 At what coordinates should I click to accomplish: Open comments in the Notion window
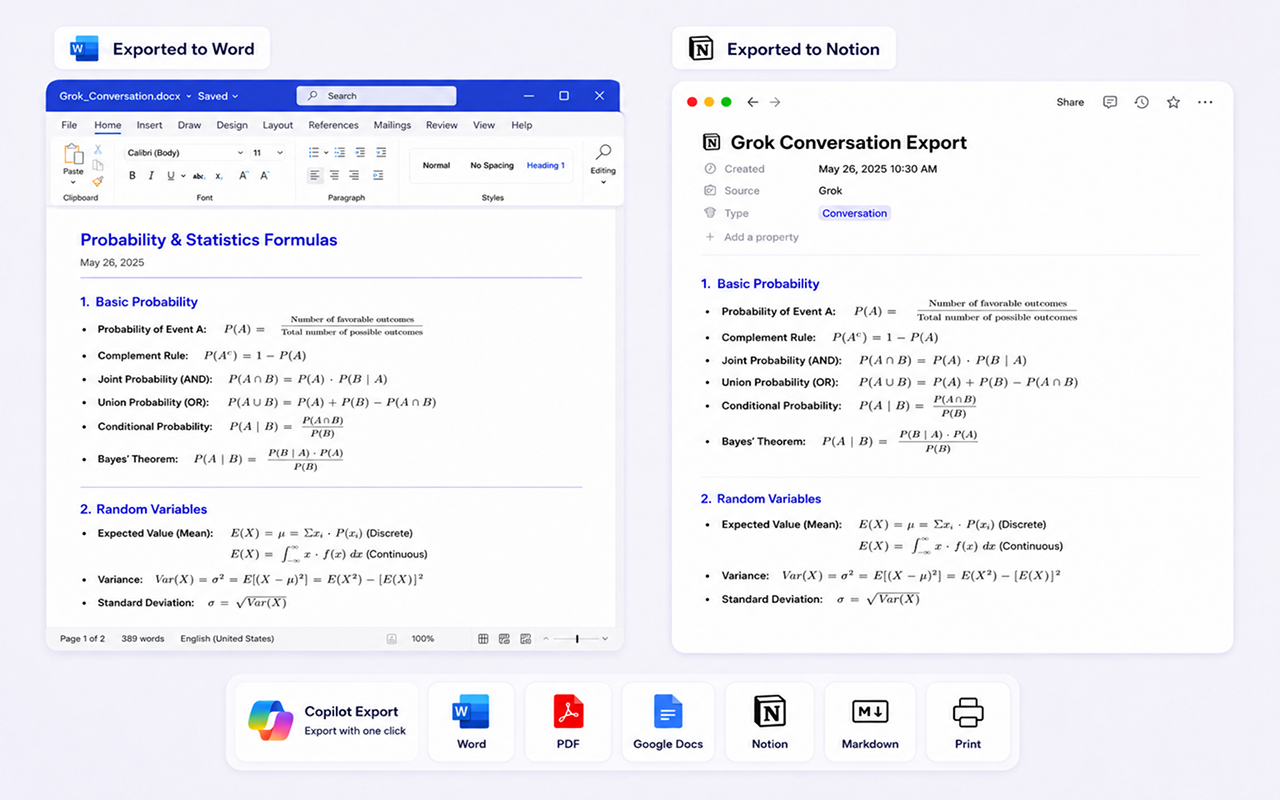(1109, 102)
